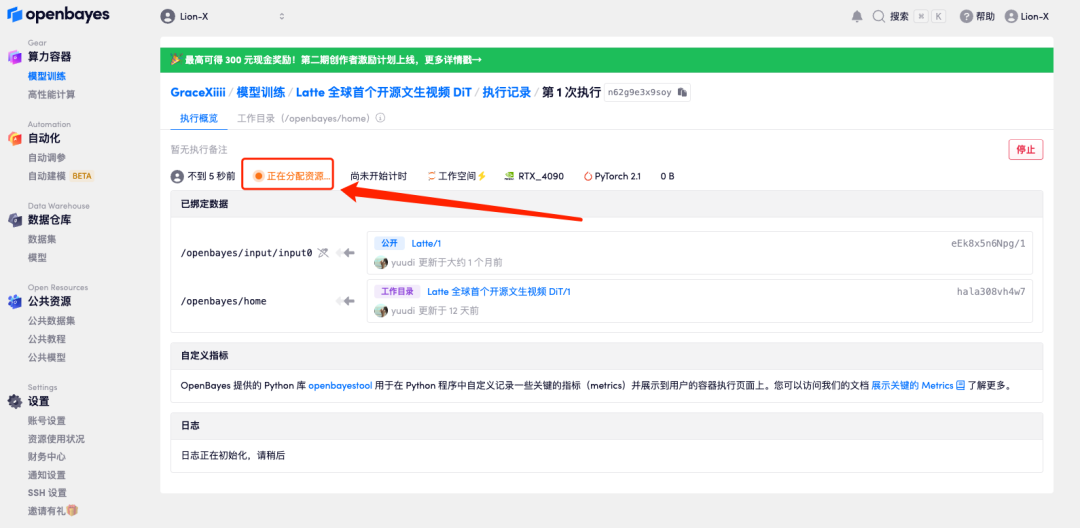
Task: Click the PyTorch flame icon
Action: (588, 176)
